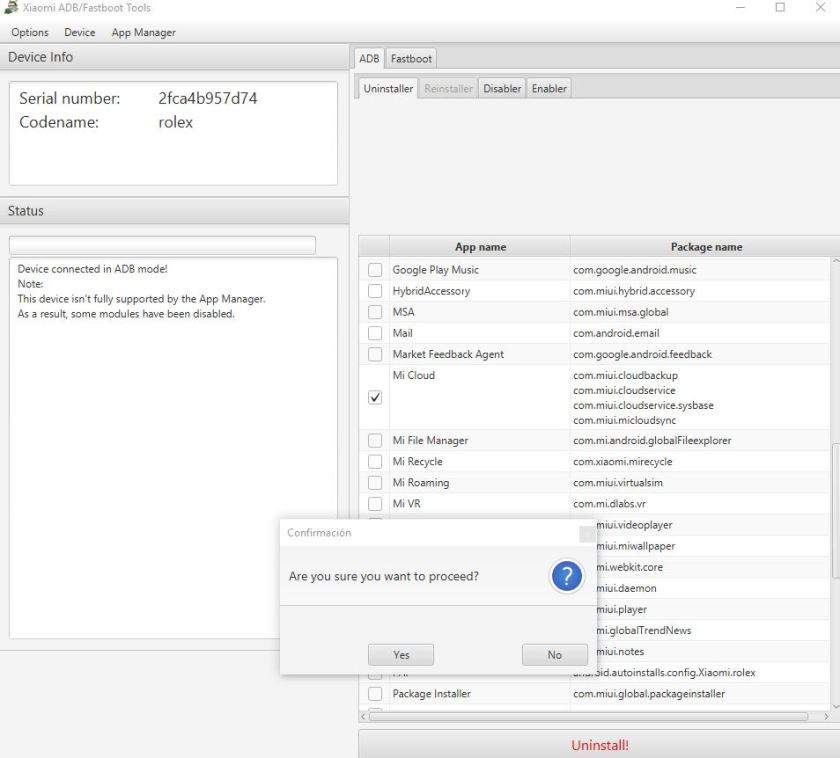
Task: Enable the Package Installer checkbox
Action: point(375,694)
